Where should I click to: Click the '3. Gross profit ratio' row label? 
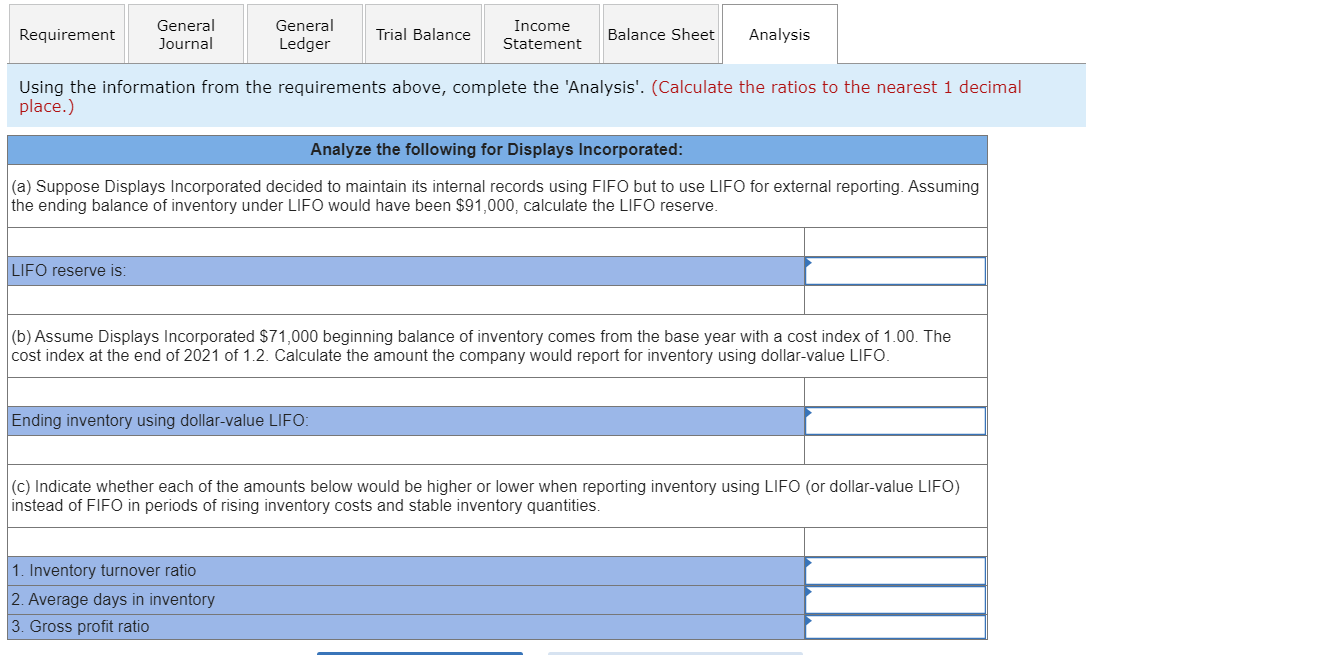click(80, 627)
